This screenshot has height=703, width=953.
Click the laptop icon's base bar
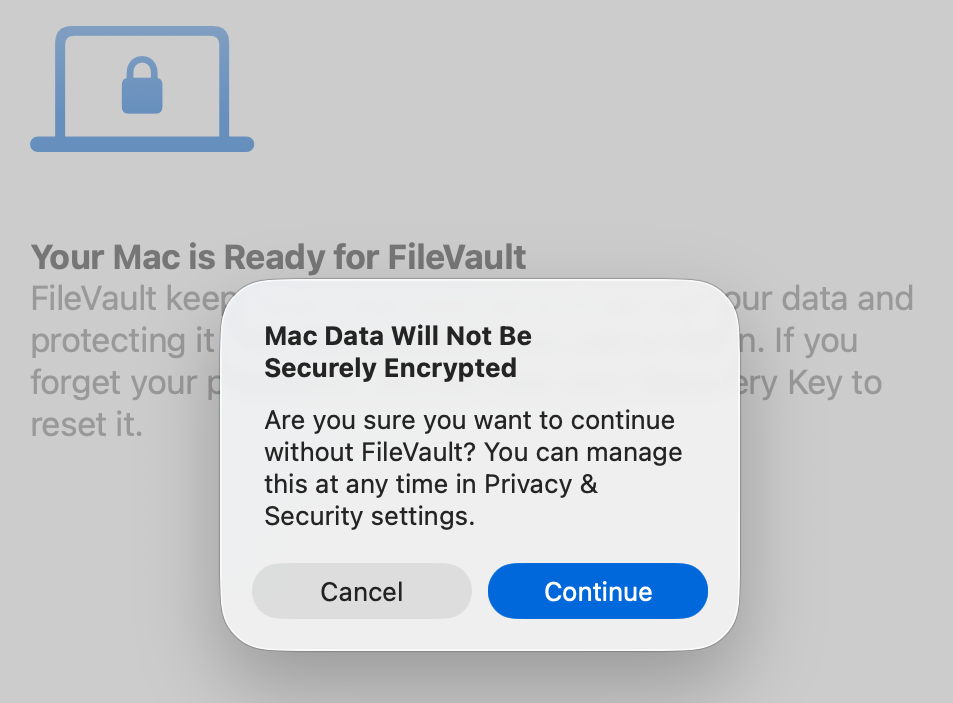[142, 145]
